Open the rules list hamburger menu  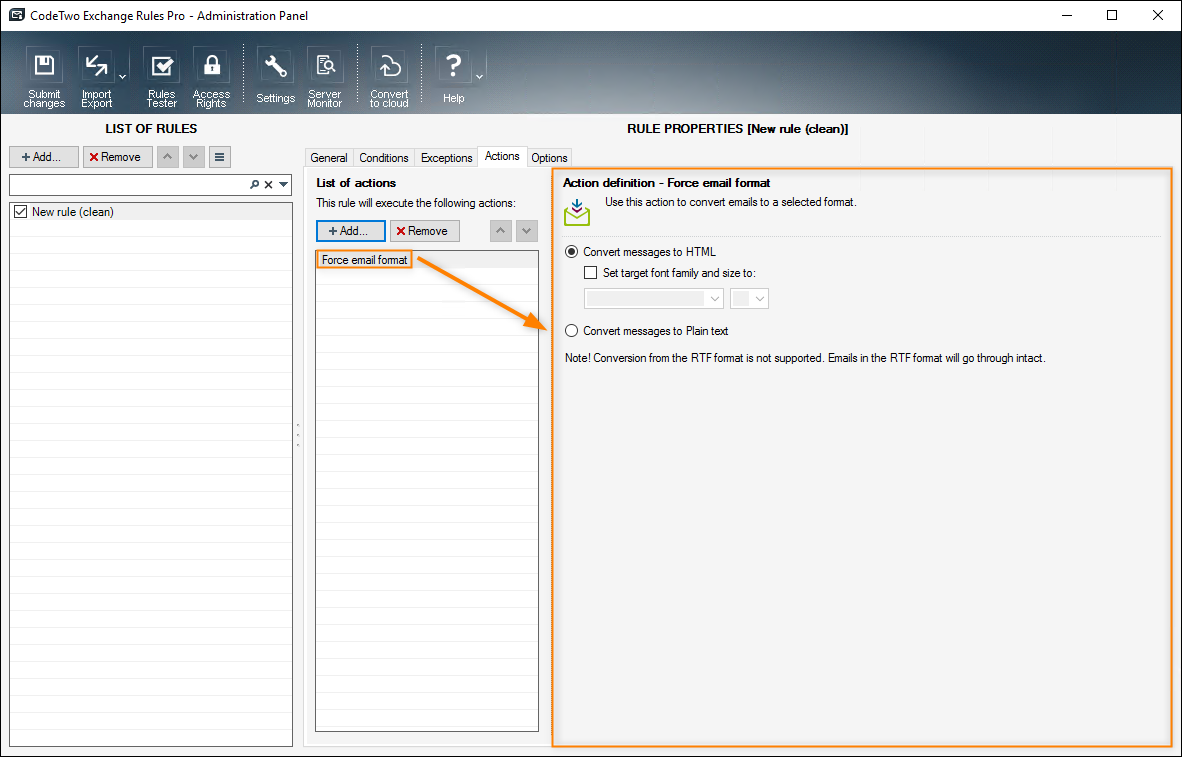[219, 157]
